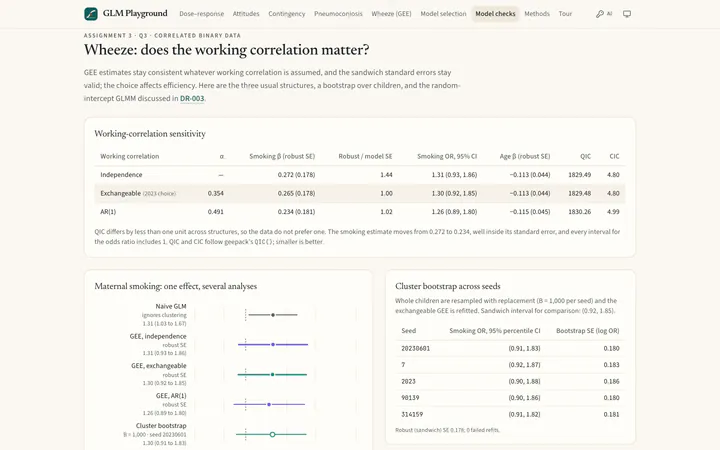The height and width of the screenshot is (450, 720).
Task: Click seed 20230601 in bootstrap table
Action: pyautogui.click(x=416, y=348)
